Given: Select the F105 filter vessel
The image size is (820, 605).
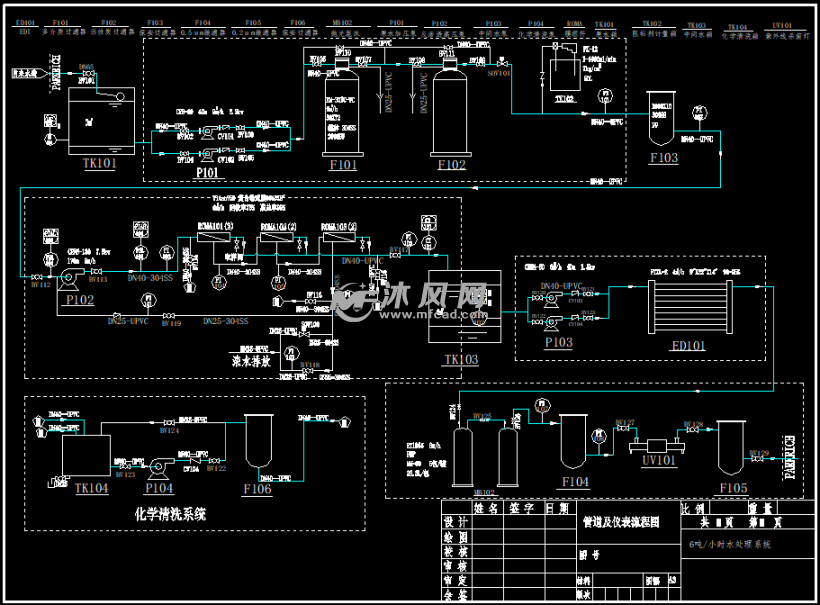Looking at the screenshot, I should 731,448.
